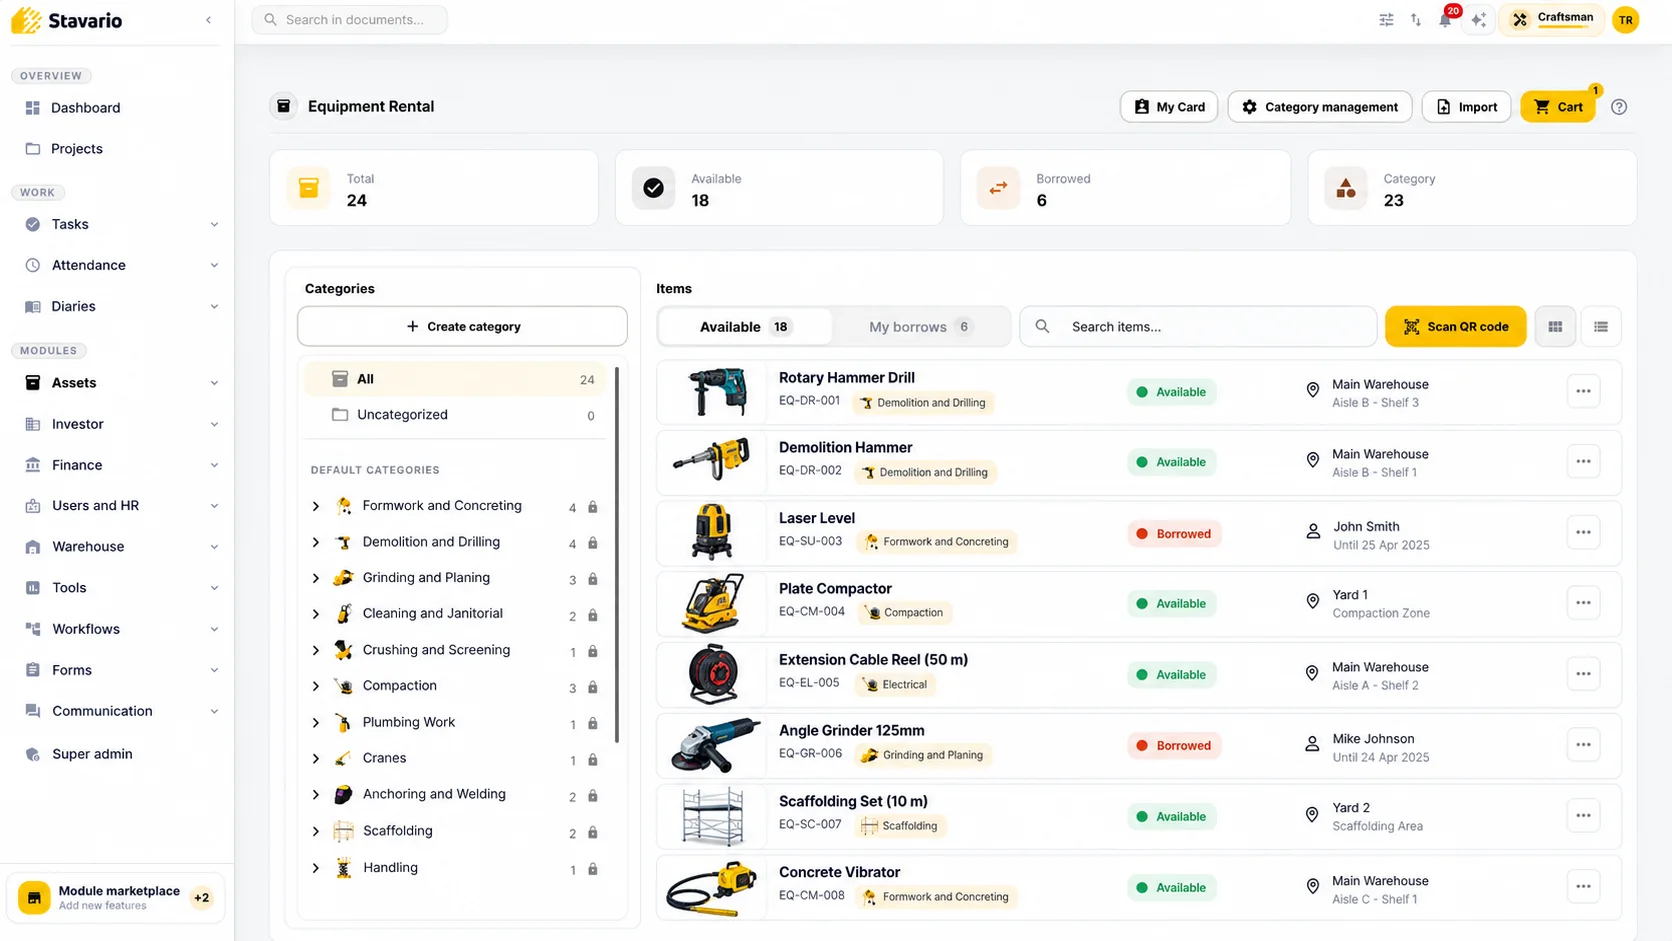Screen dimensions: 1672x941
Task: Expand the Grinding and Planing category
Action: pos(316,578)
